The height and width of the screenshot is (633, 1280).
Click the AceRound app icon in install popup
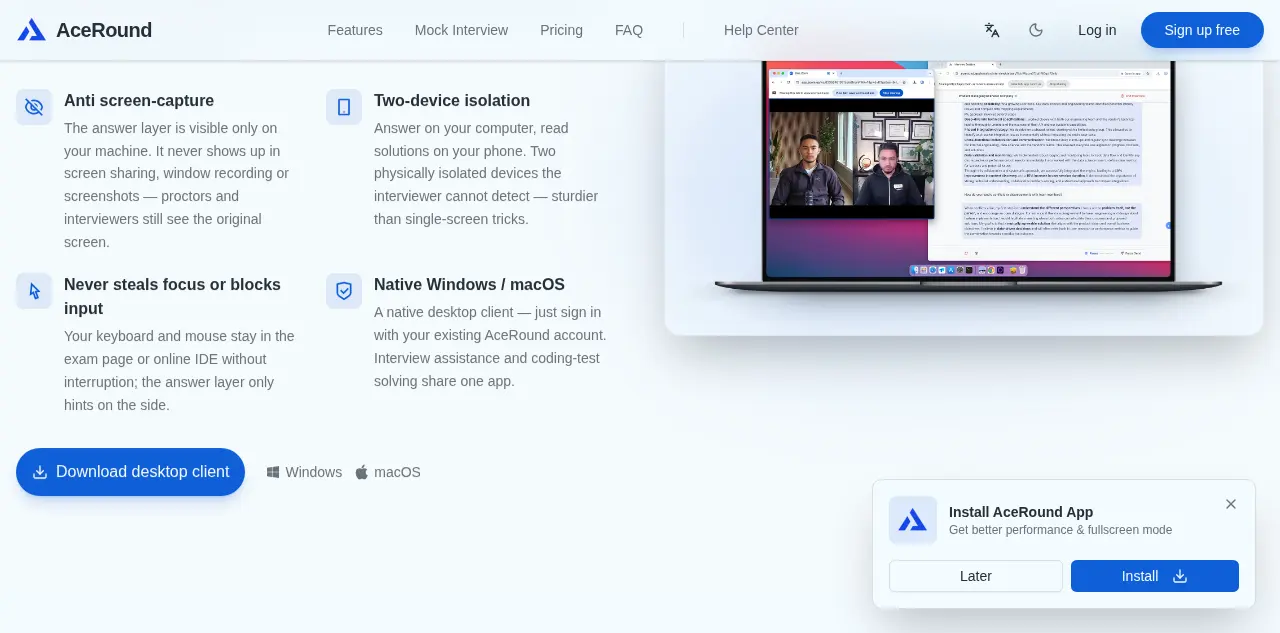click(913, 520)
